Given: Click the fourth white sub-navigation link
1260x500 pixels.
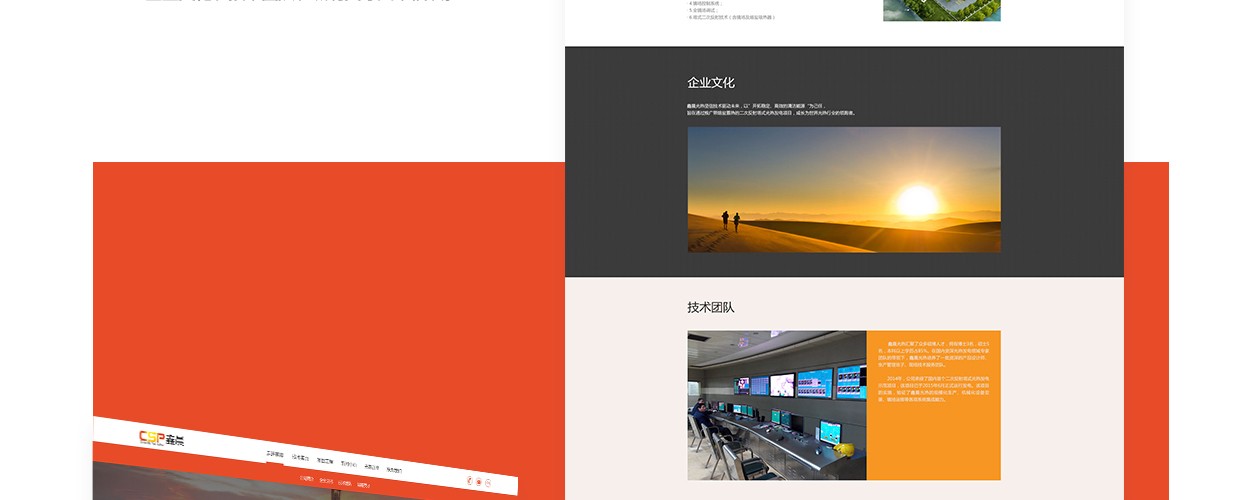Looking at the screenshot, I should 362,486.
